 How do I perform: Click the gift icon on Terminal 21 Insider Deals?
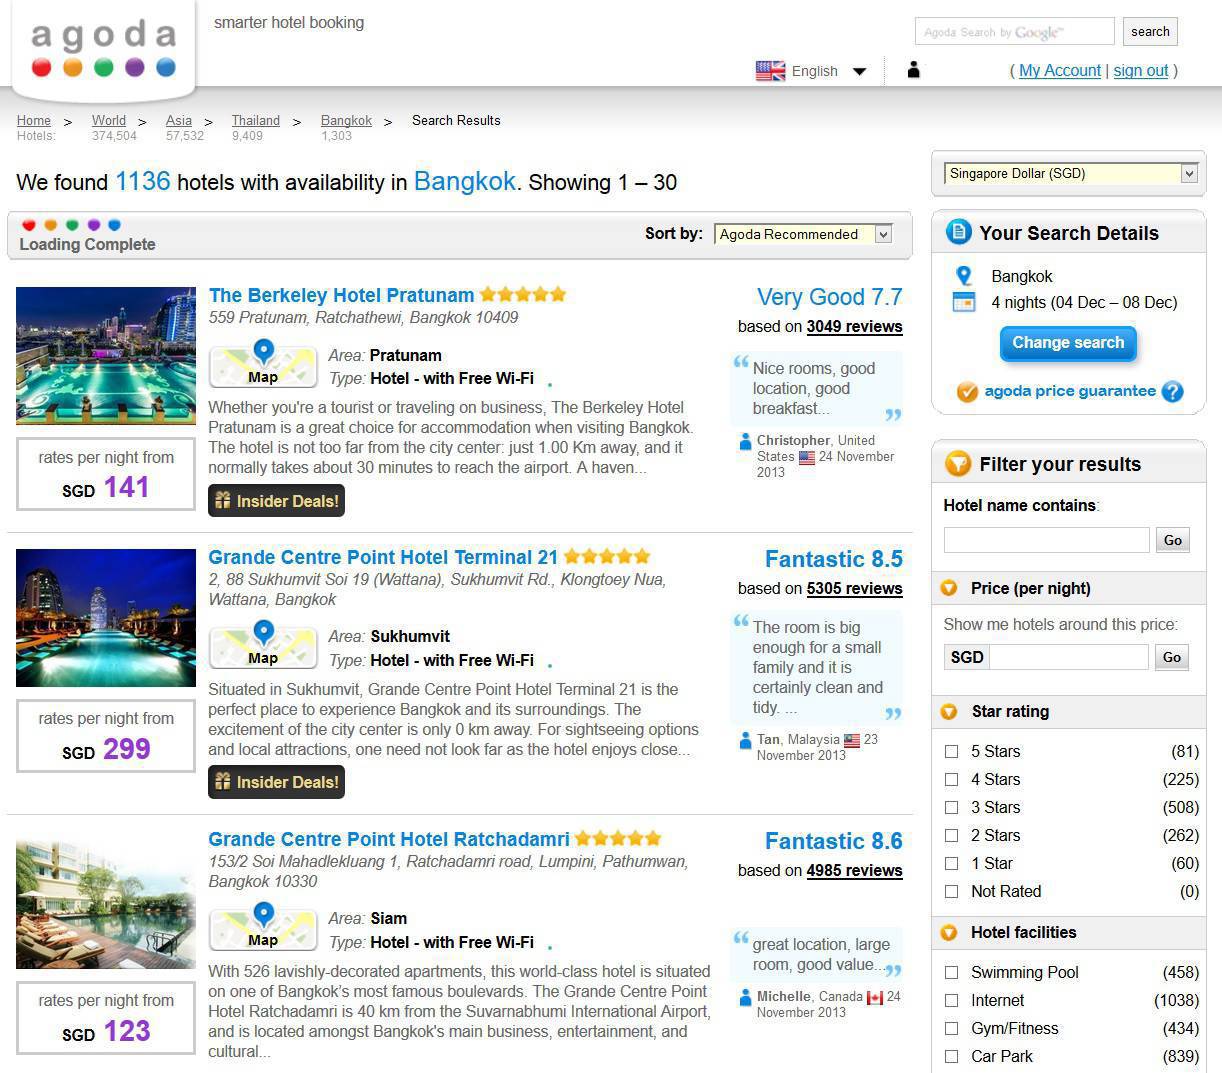pyautogui.click(x=223, y=782)
